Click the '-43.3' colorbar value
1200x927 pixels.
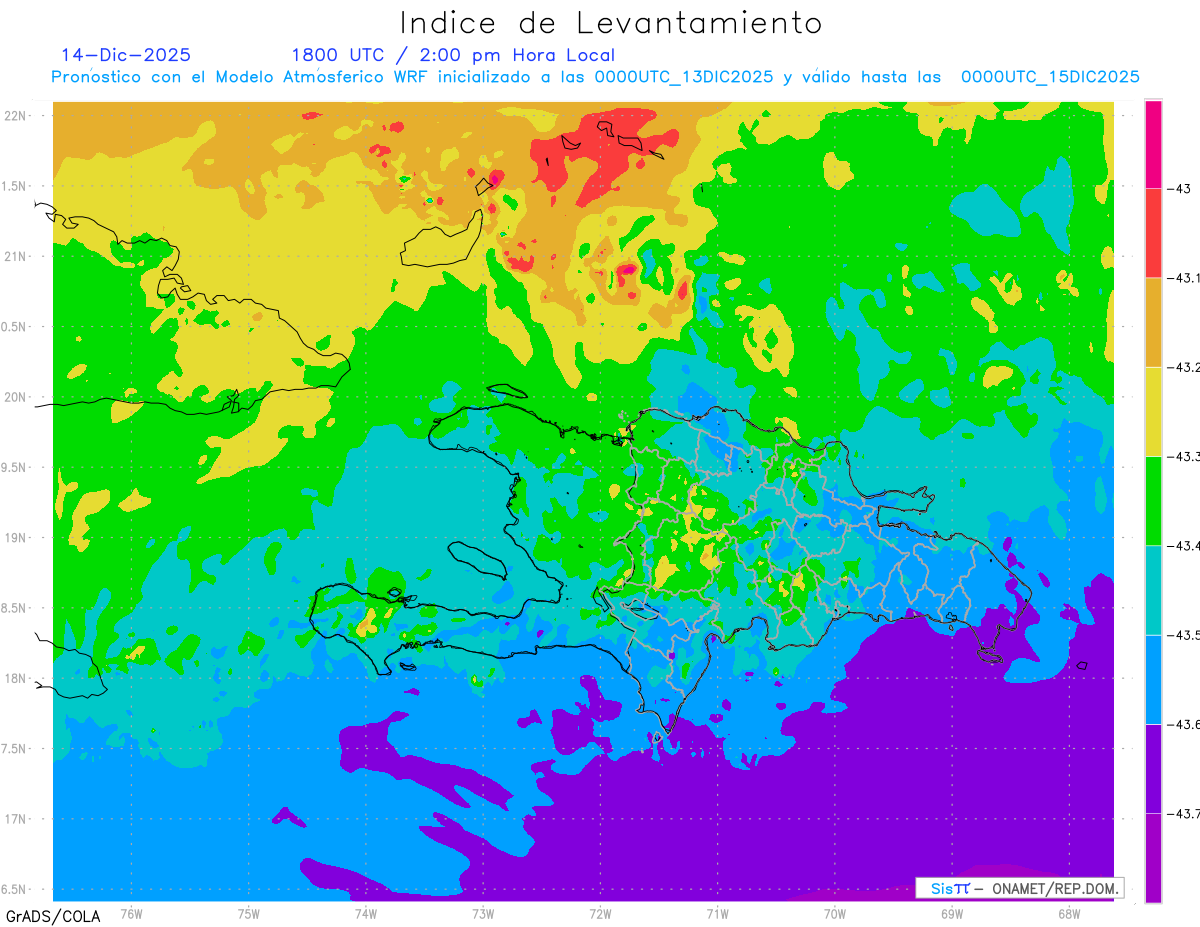[1183, 457]
